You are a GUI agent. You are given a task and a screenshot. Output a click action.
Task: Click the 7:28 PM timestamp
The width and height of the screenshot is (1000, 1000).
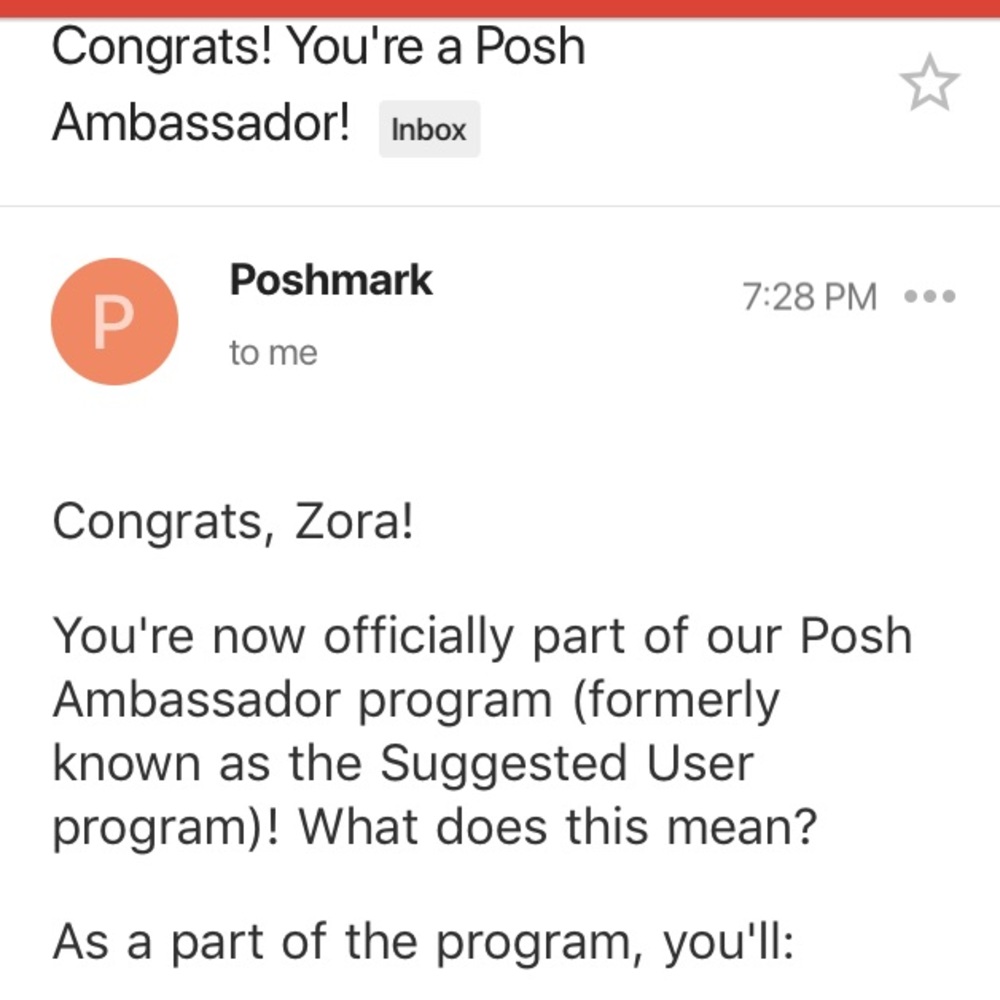tap(809, 297)
